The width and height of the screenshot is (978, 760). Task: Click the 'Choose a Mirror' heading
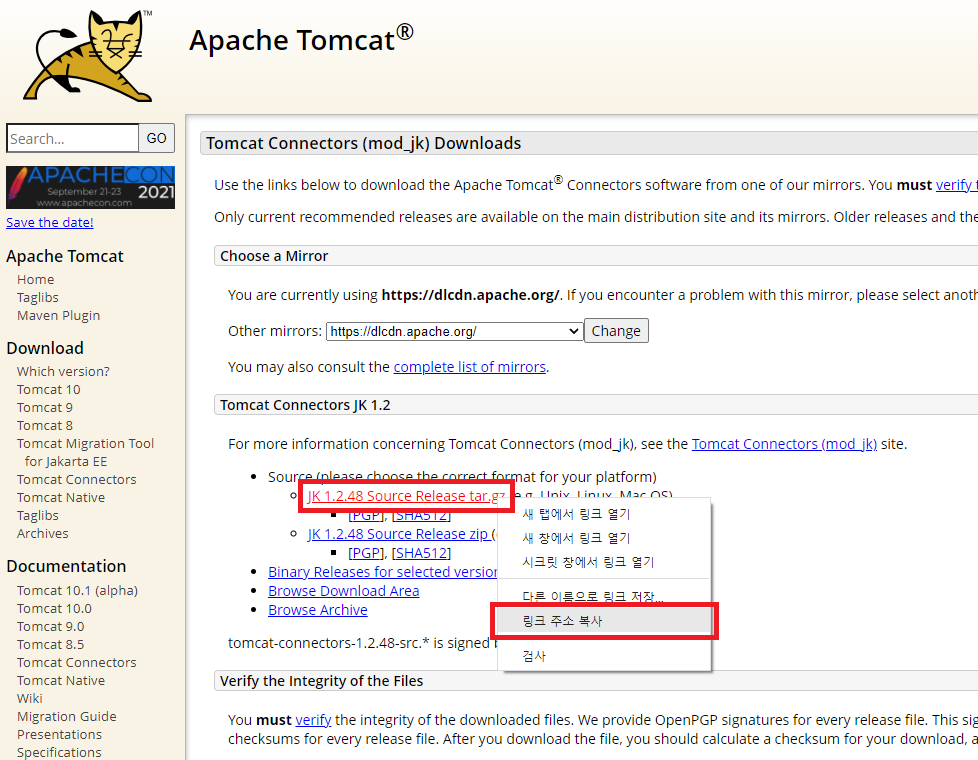point(274,256)
